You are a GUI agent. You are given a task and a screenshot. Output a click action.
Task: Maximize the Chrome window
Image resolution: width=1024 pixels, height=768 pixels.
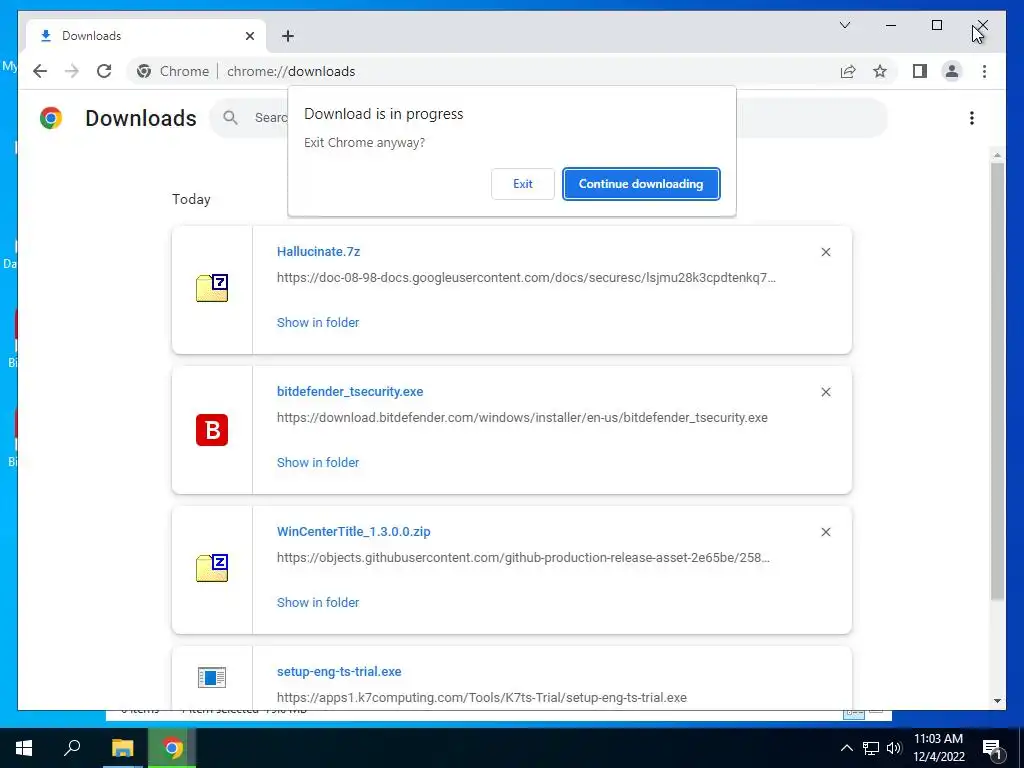[x=936, y=25]
